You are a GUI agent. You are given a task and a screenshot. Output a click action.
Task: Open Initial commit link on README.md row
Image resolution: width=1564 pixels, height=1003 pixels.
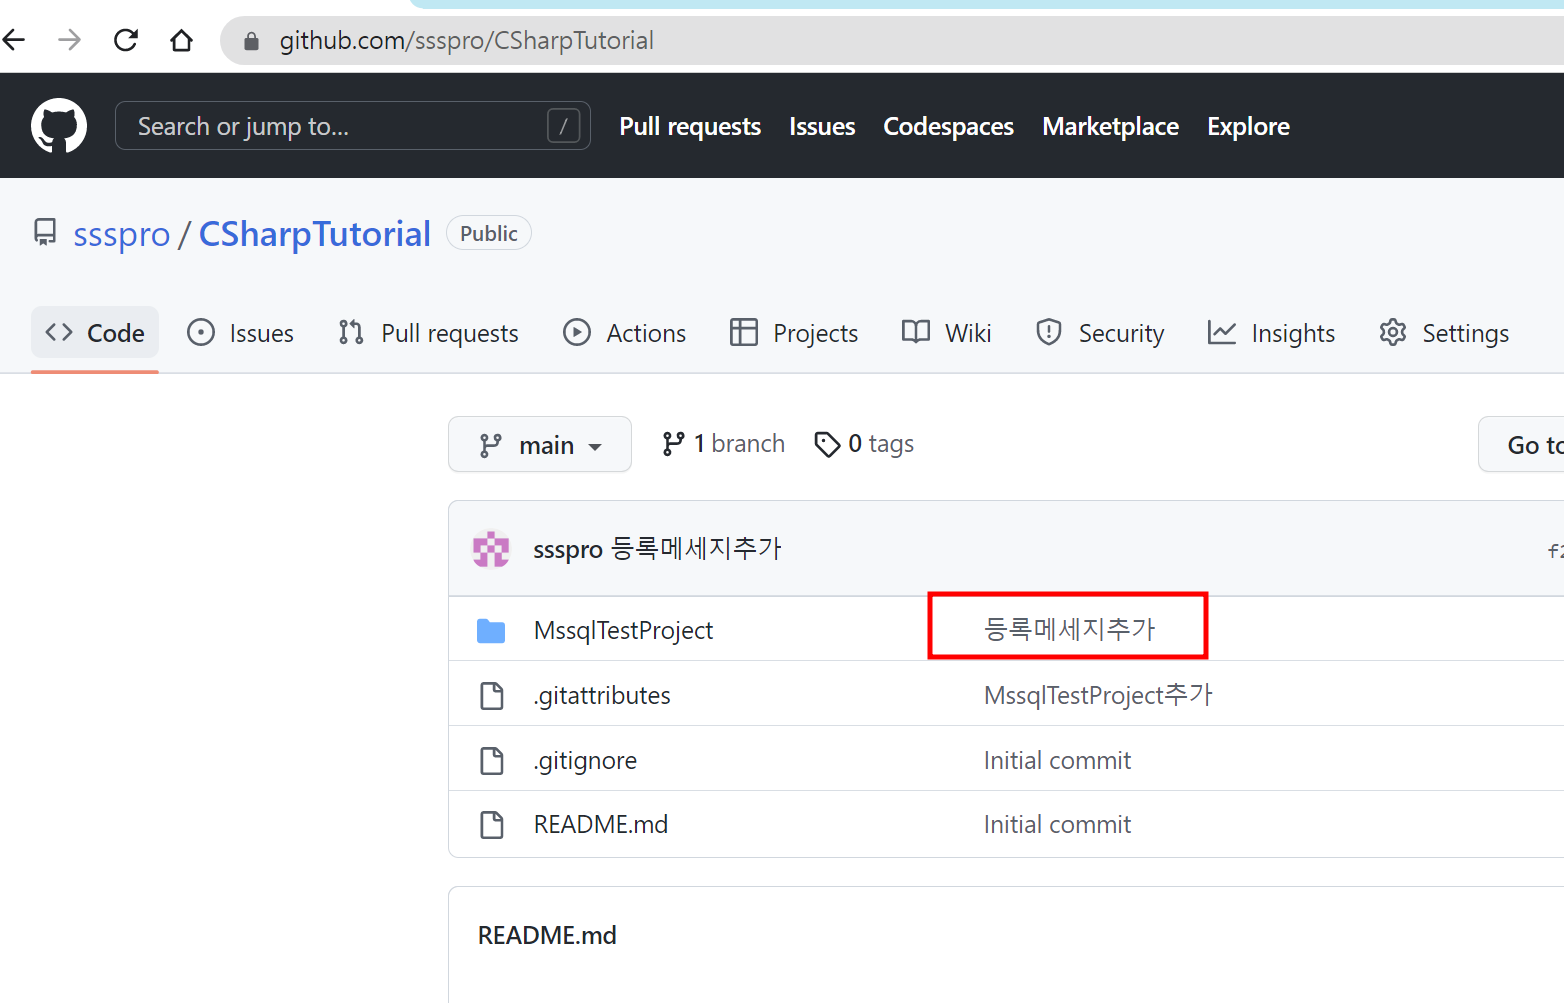tap(1057, 825)
